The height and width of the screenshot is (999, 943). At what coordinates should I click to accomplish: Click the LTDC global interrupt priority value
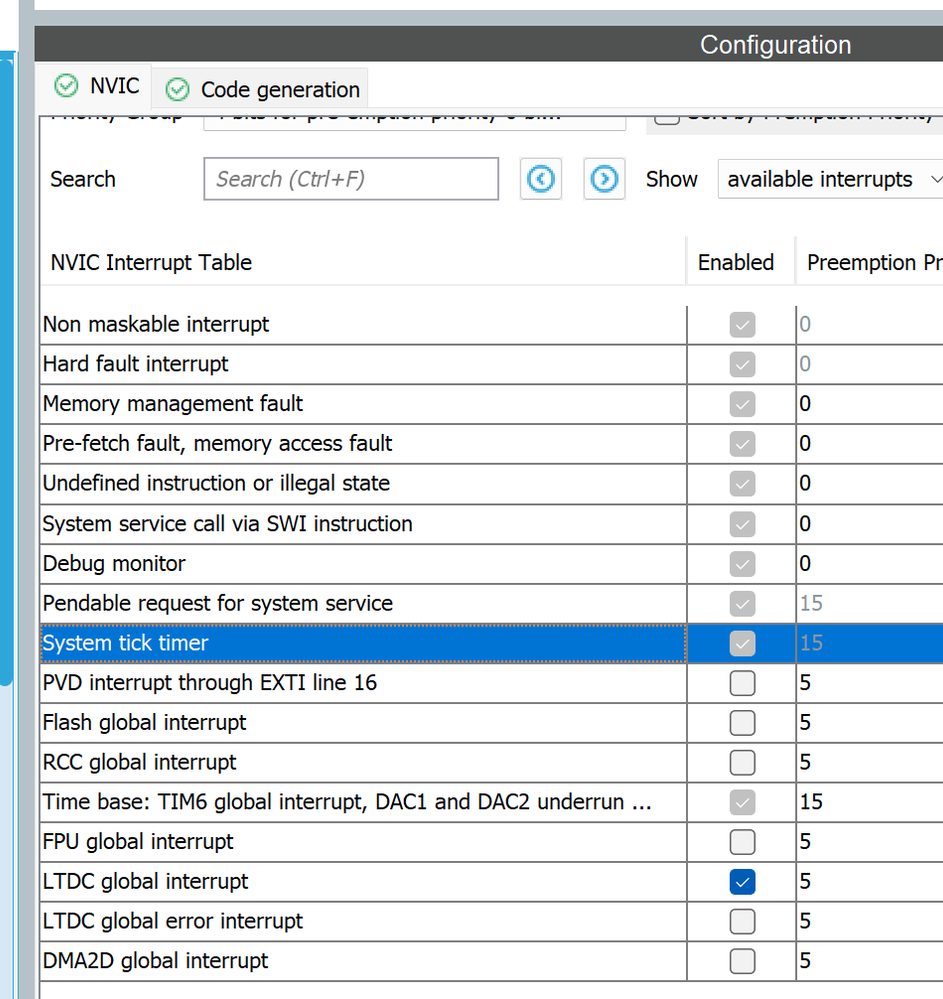point(806,881)
